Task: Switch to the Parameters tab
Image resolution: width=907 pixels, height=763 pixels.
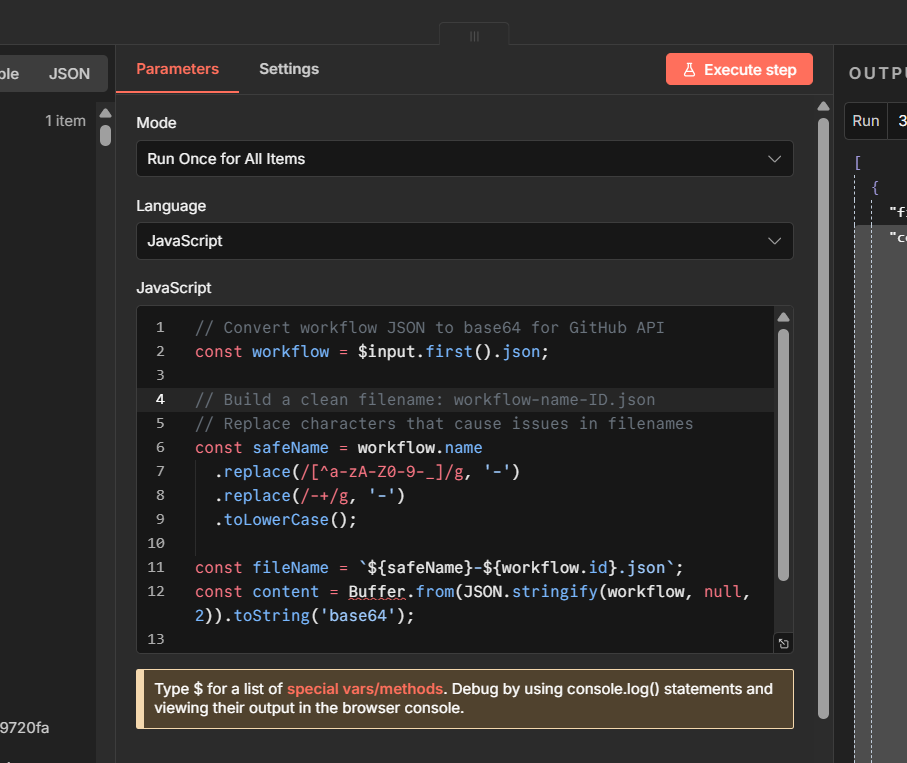Action: pos(177,69)
